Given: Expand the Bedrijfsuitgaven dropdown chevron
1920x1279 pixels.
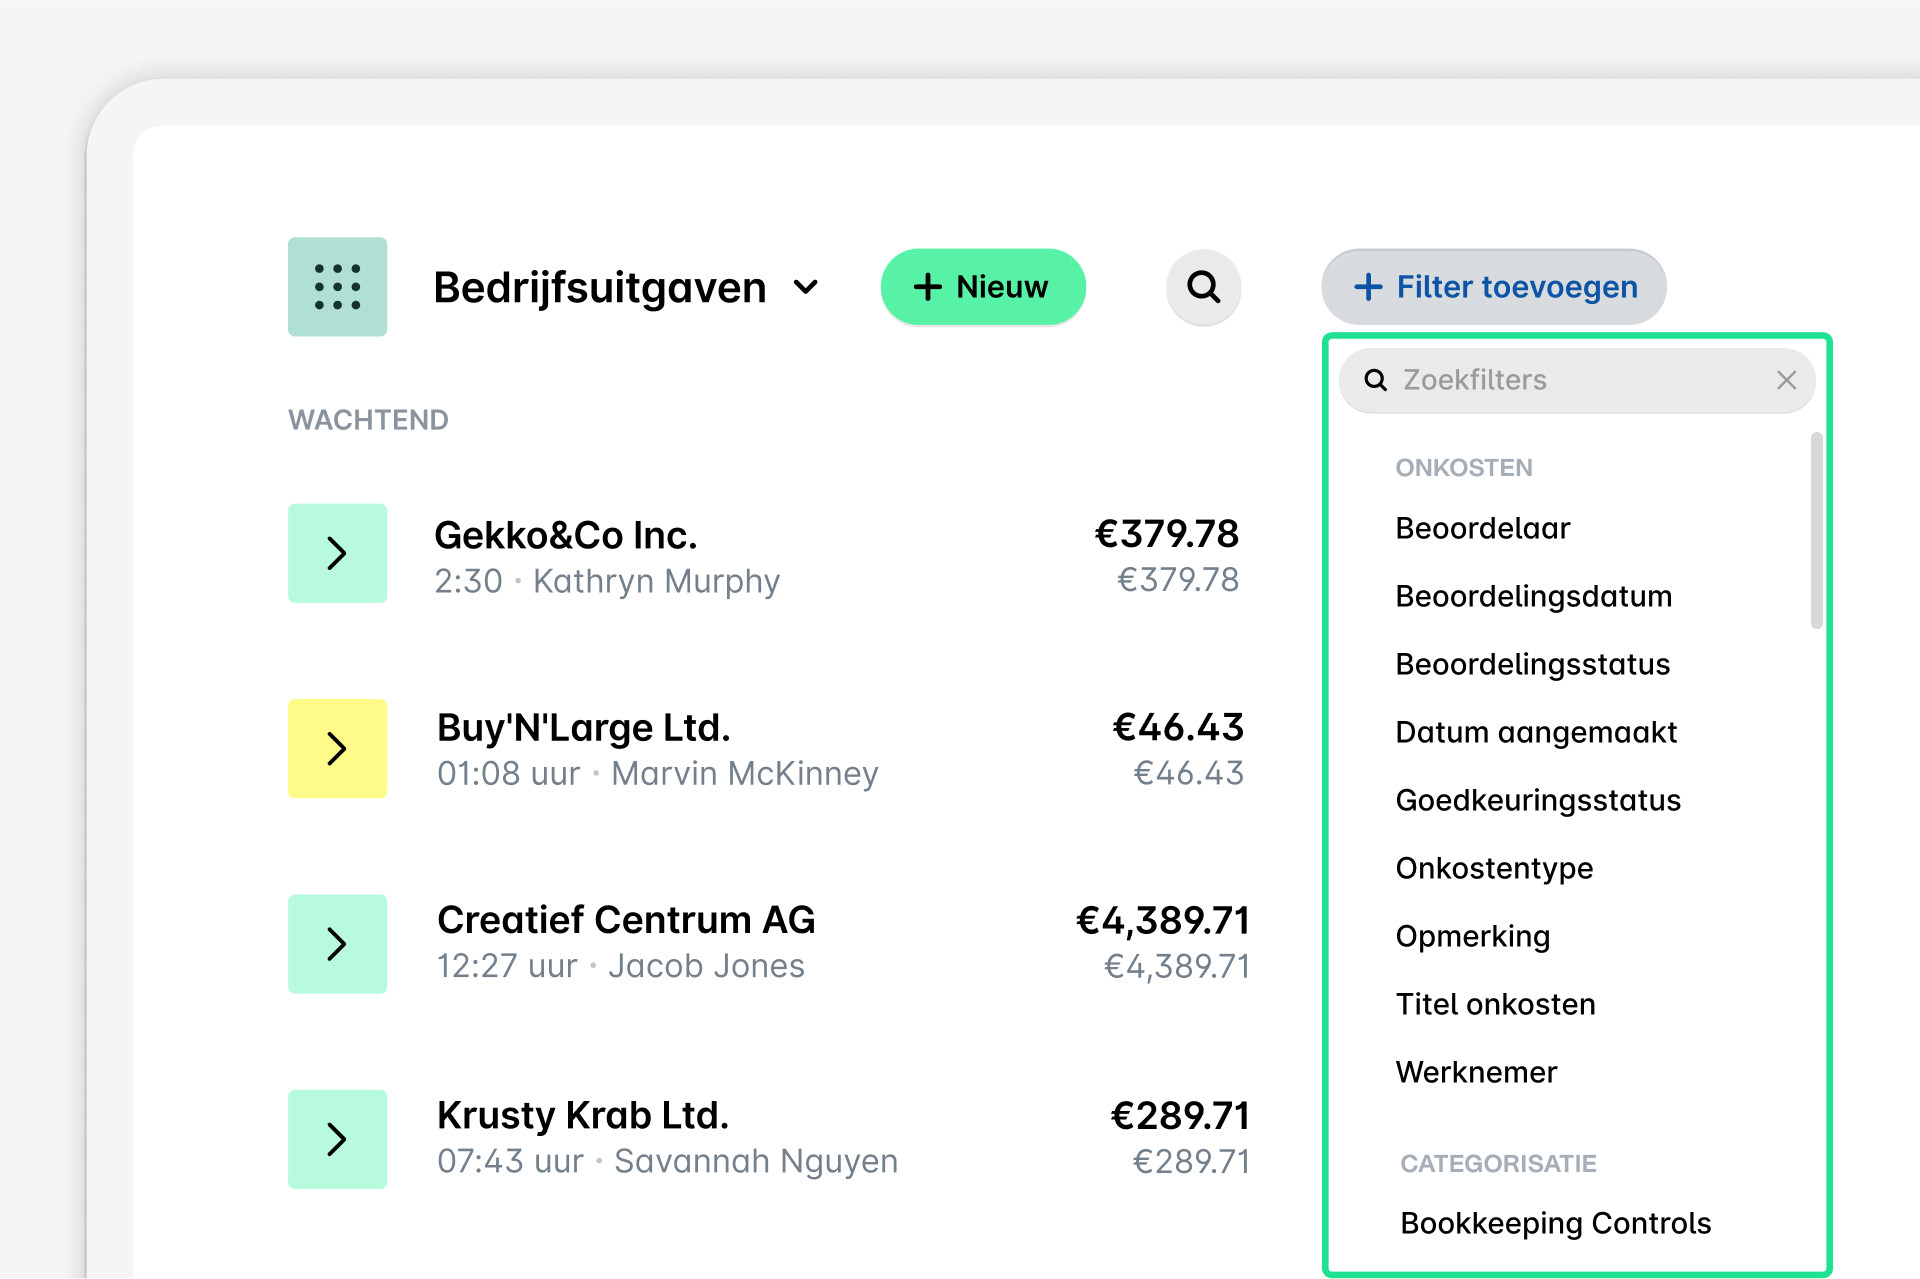Looking at the screenshot, I should click(x=806, y=288).
